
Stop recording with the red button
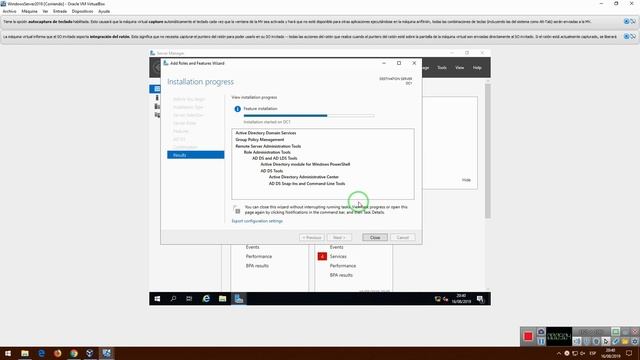click(x=528, y=336)
